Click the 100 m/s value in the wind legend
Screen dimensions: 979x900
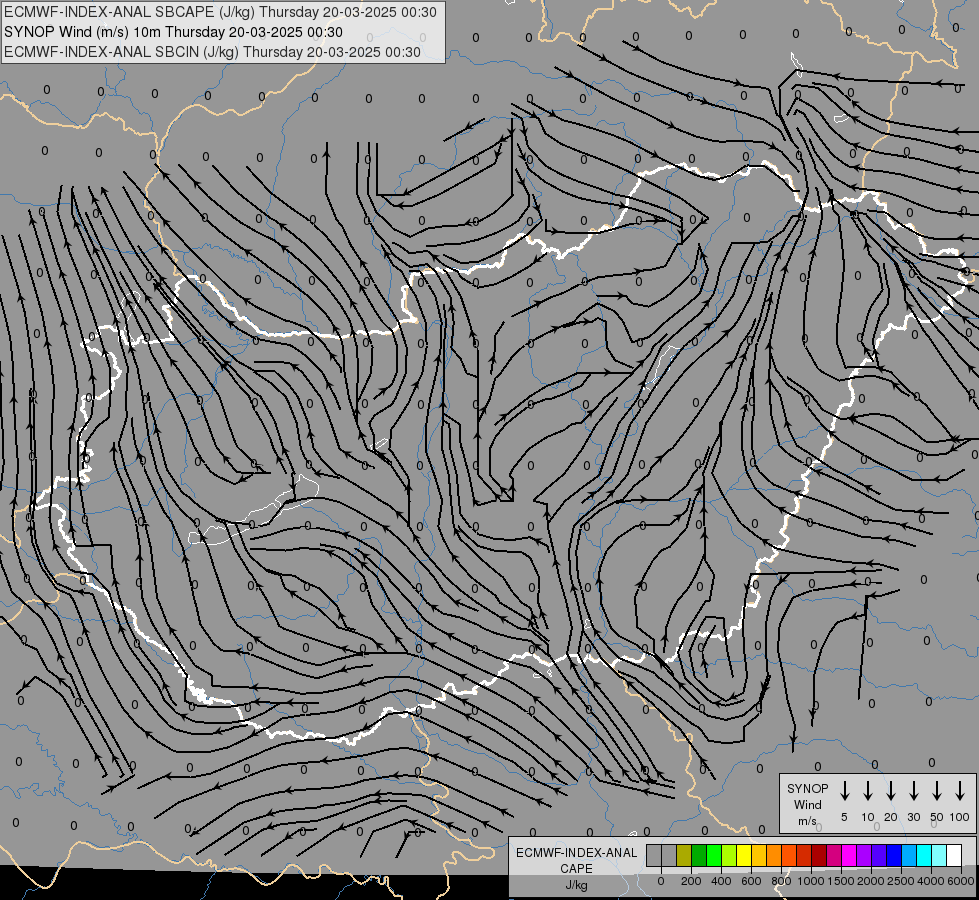(x=960, y=817)
